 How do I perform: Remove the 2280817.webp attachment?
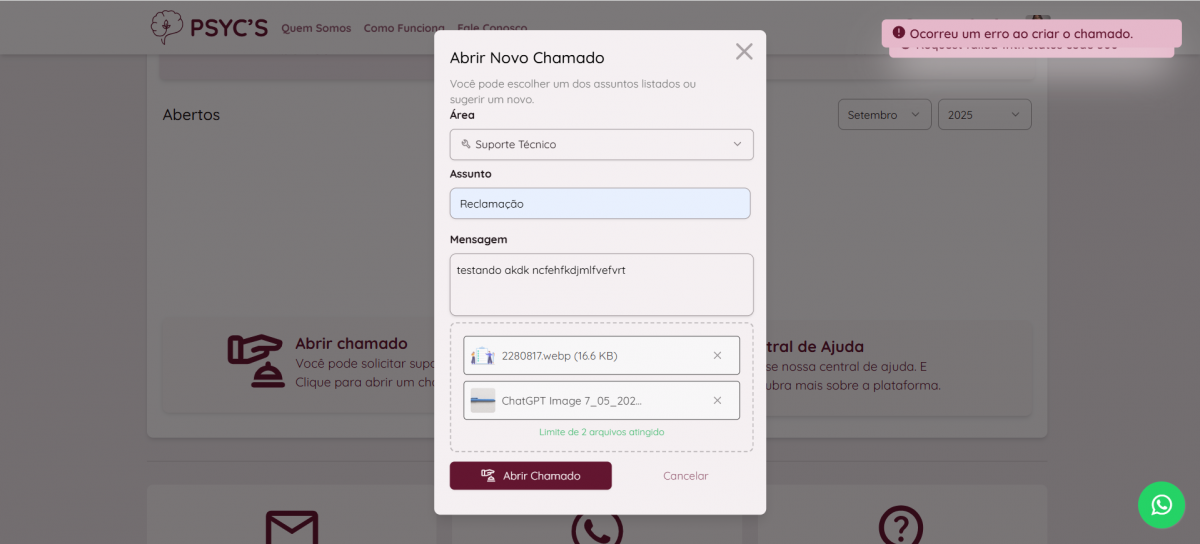click(x=717, y=355)
